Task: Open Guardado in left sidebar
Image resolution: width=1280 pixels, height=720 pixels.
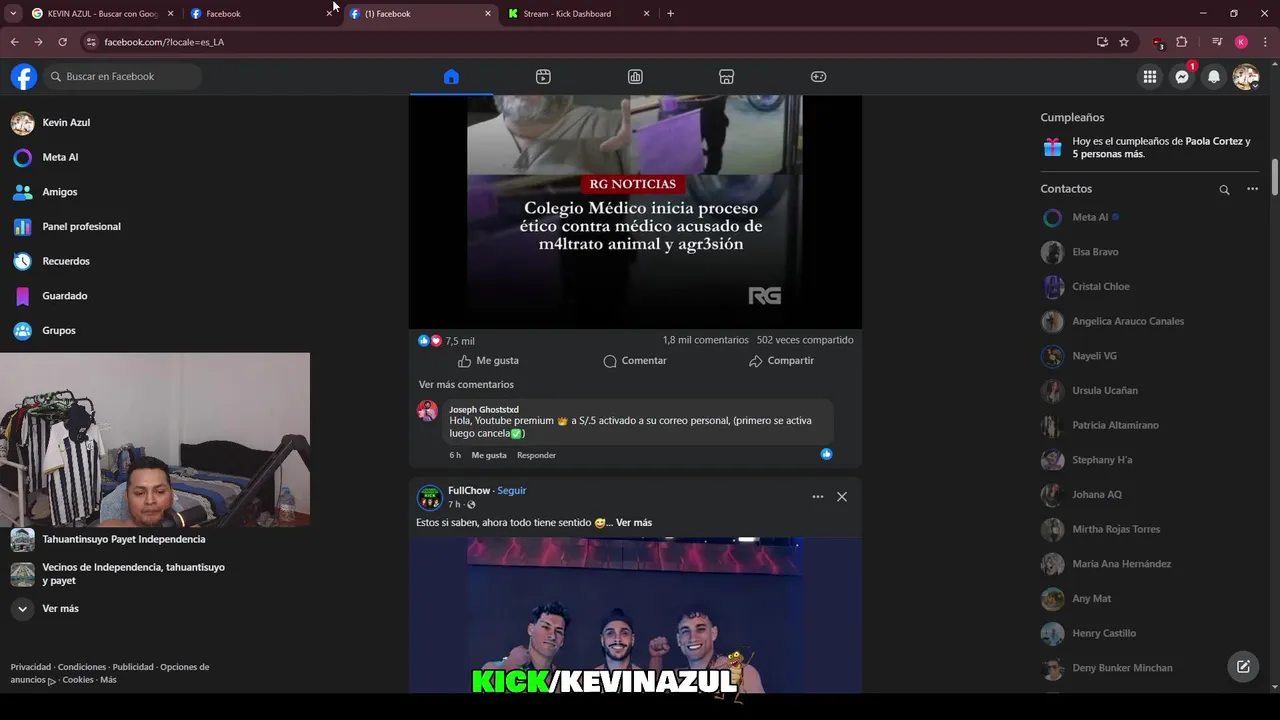Action: coord(64,296)
